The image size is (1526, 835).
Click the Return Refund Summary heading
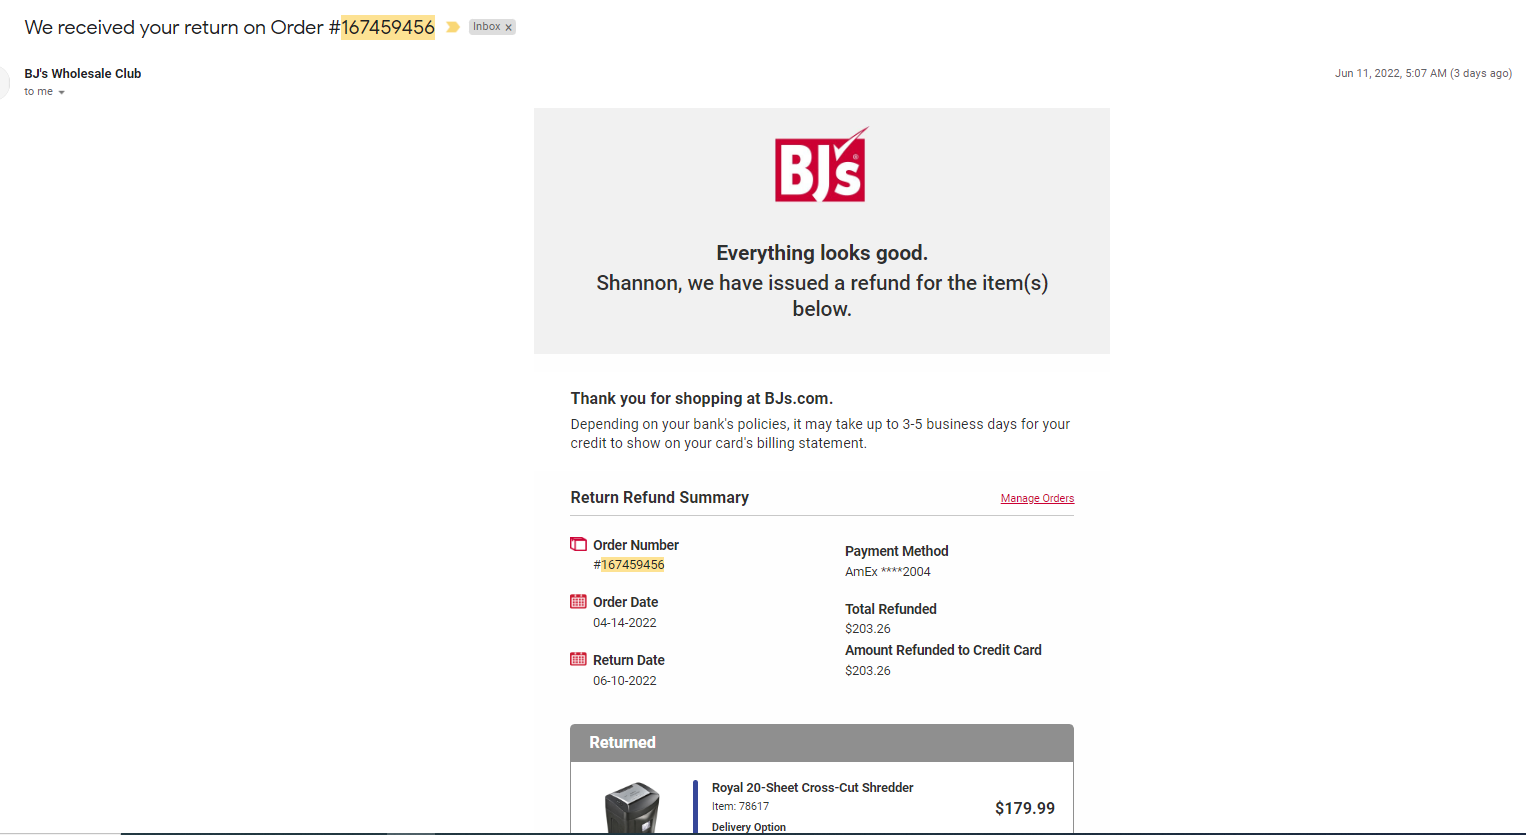(x=659, y=497)
